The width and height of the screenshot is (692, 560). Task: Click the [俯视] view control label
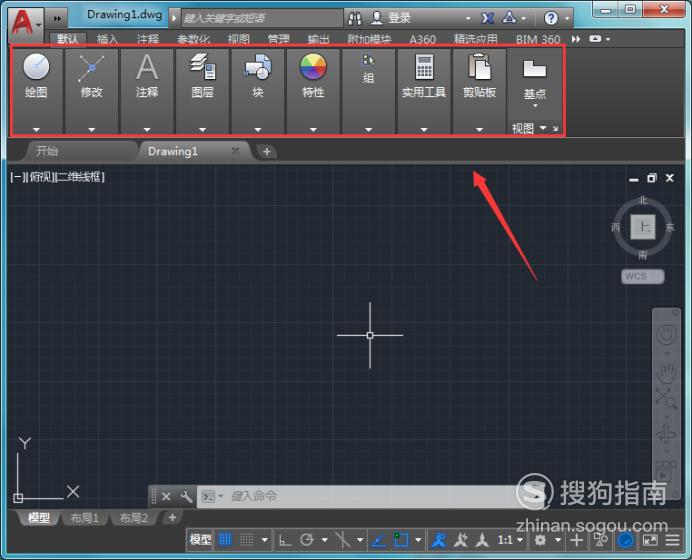click(x=41, y=177)
